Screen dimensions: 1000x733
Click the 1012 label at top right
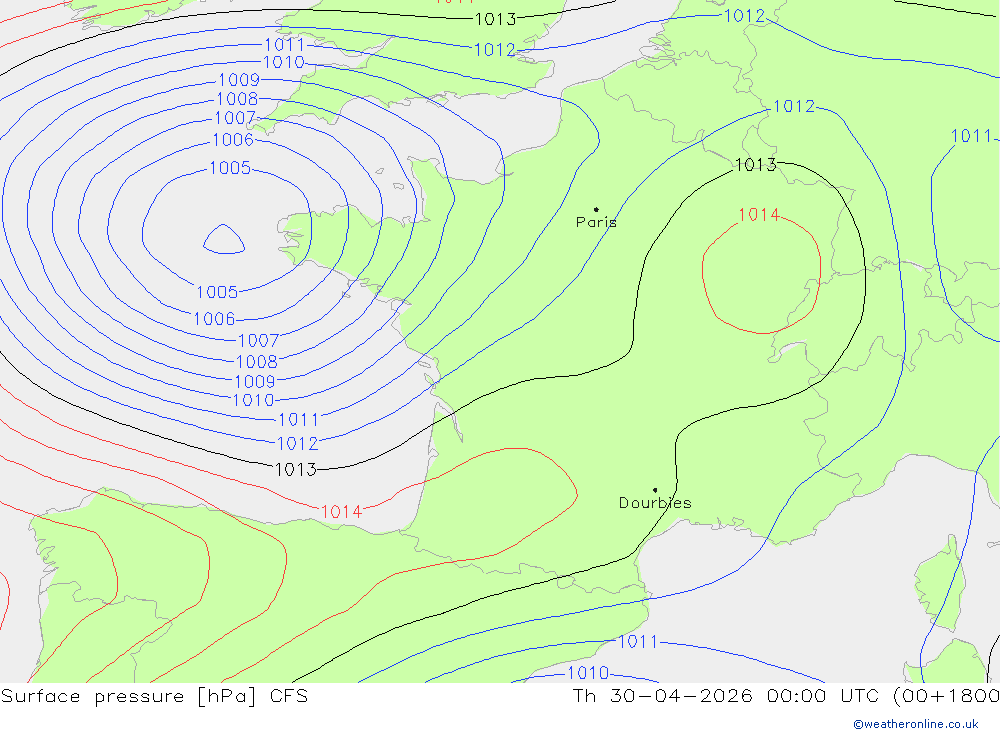744,16
